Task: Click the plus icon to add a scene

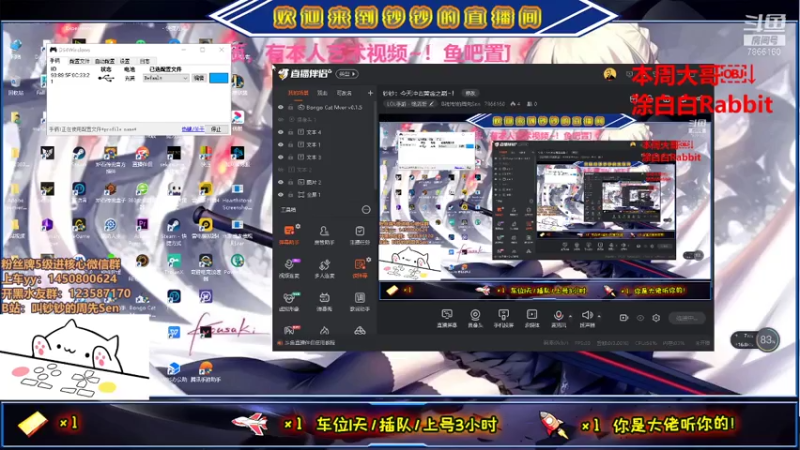Action: click(370, 93)
